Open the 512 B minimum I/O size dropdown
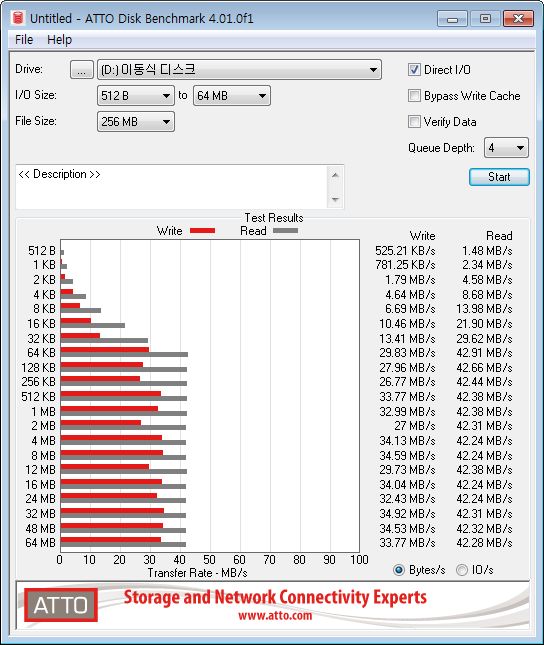The height and width of the screenshot is (645, 544). point(135,96)
